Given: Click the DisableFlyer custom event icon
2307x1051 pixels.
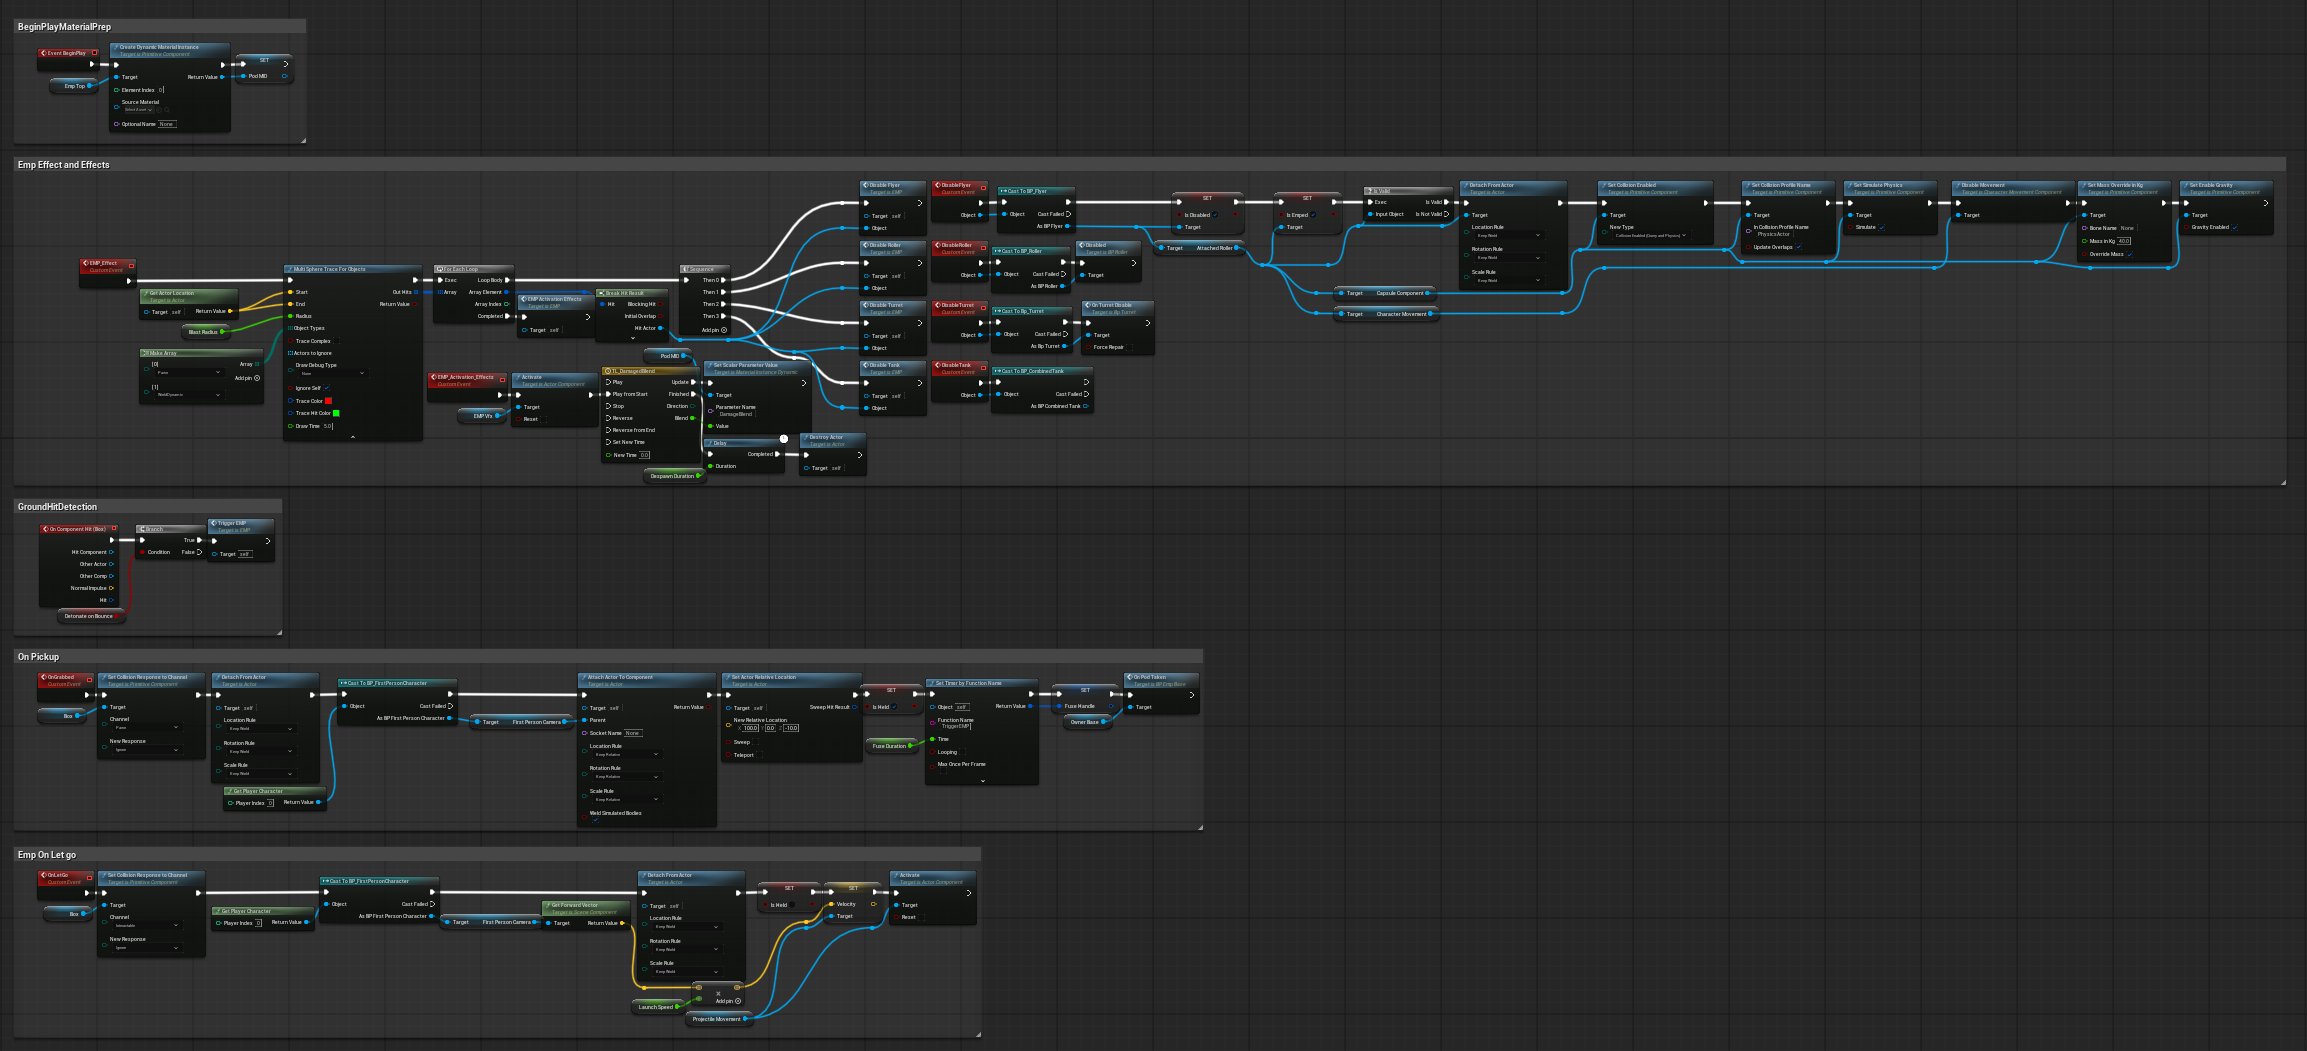Looking at the screenshot, I should (937, 185).
